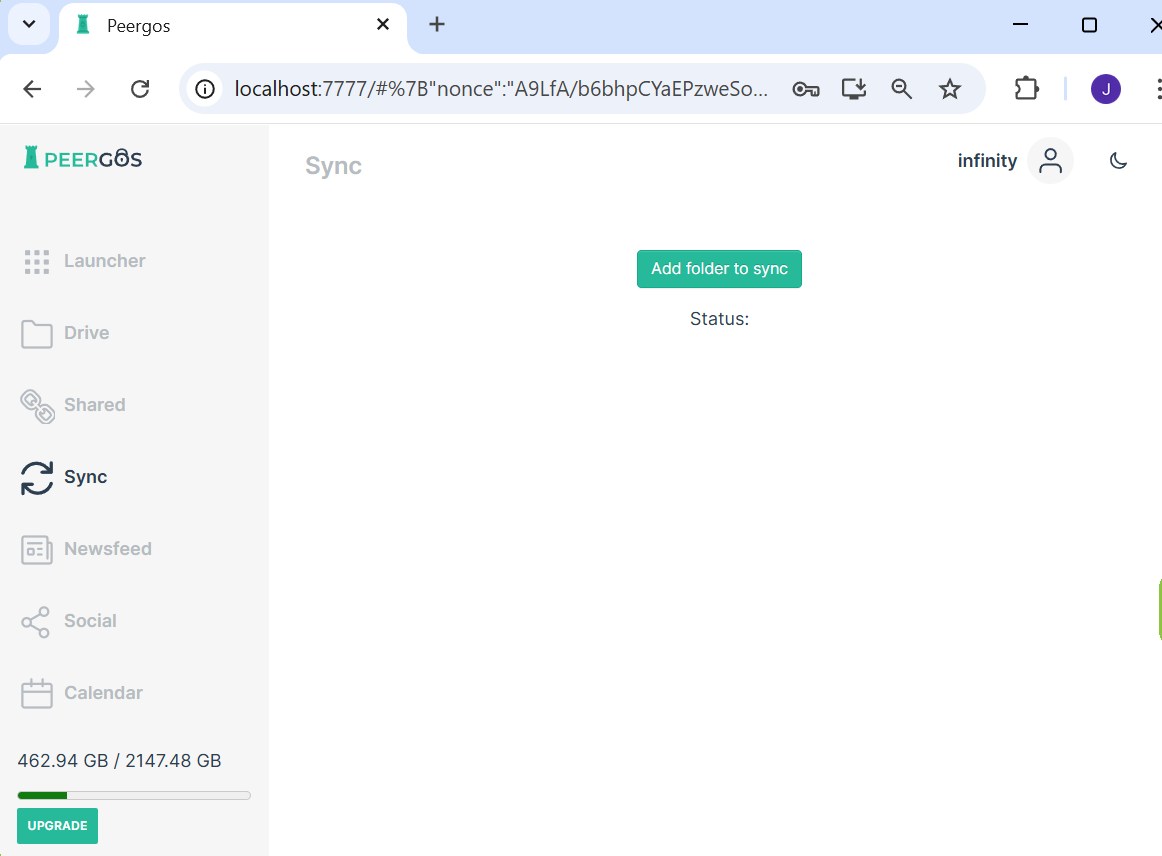Select the Sync icon in sidebar
This screenshot has height=856, width=1162.
[36, 477]
